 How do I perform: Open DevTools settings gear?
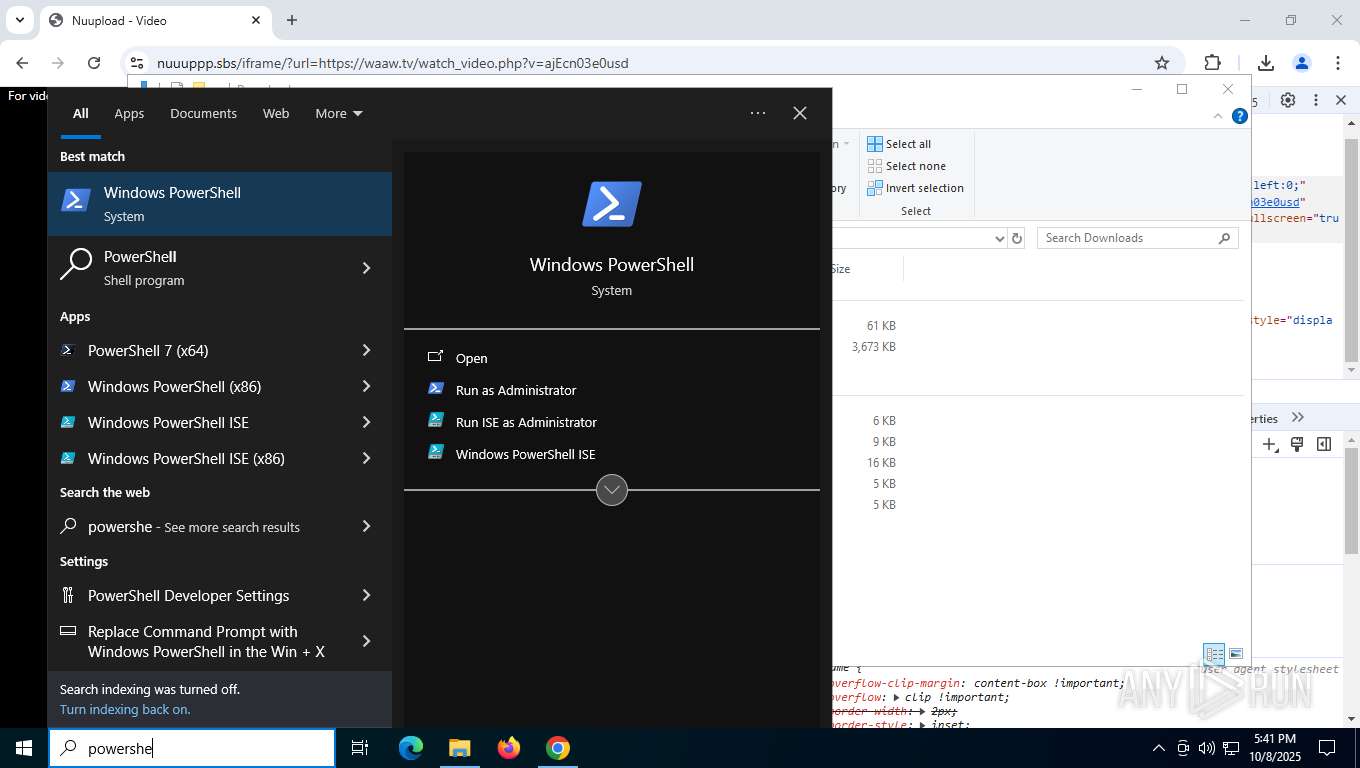[x=1288, y=100]
